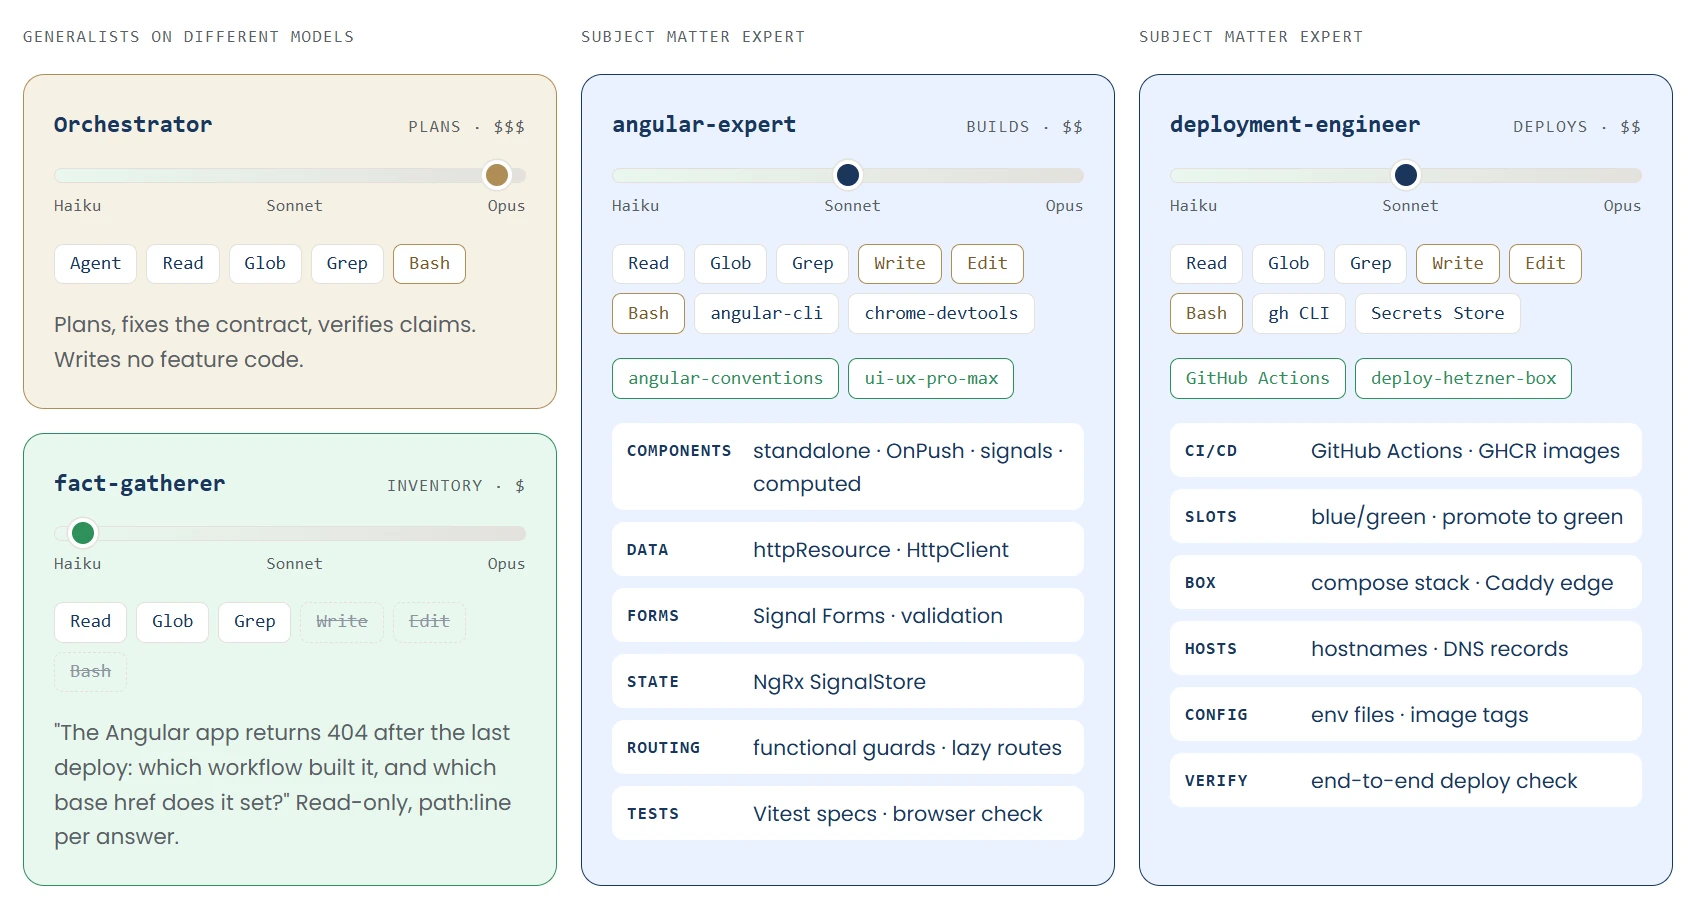Image resolution: width=1698 pixels, height=911 pixels.
Task: Click the angular-expert card title
Action: coord(704,125)
